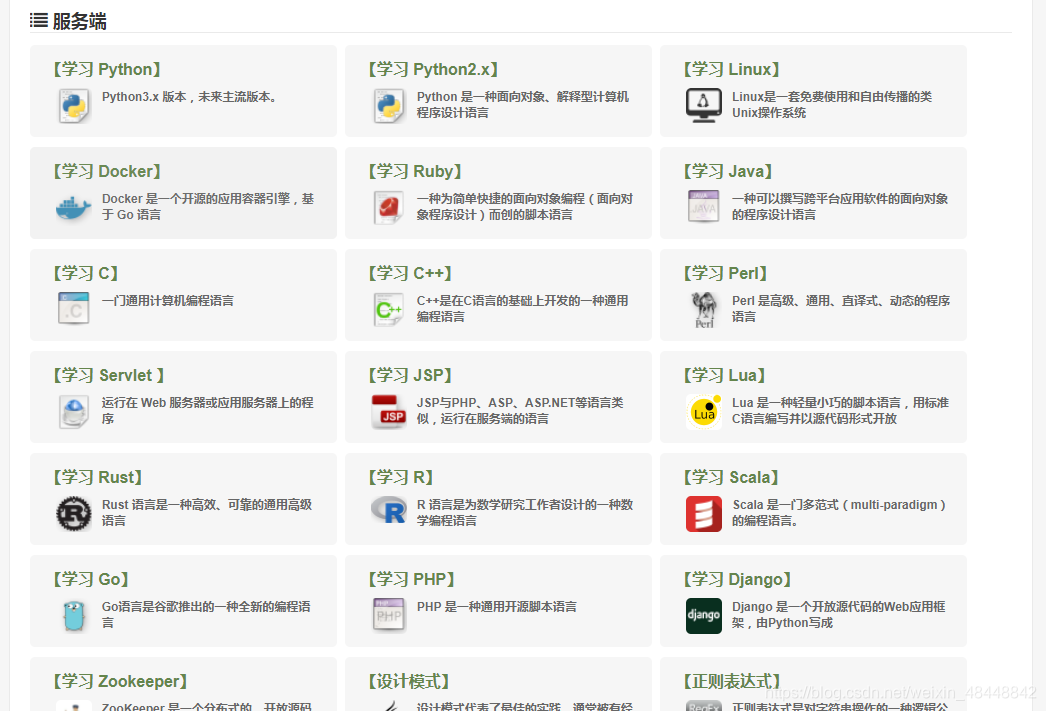Click the .C file icon
The width and height of the screenshot is (1046, 711).
click(x=73, y=308)
